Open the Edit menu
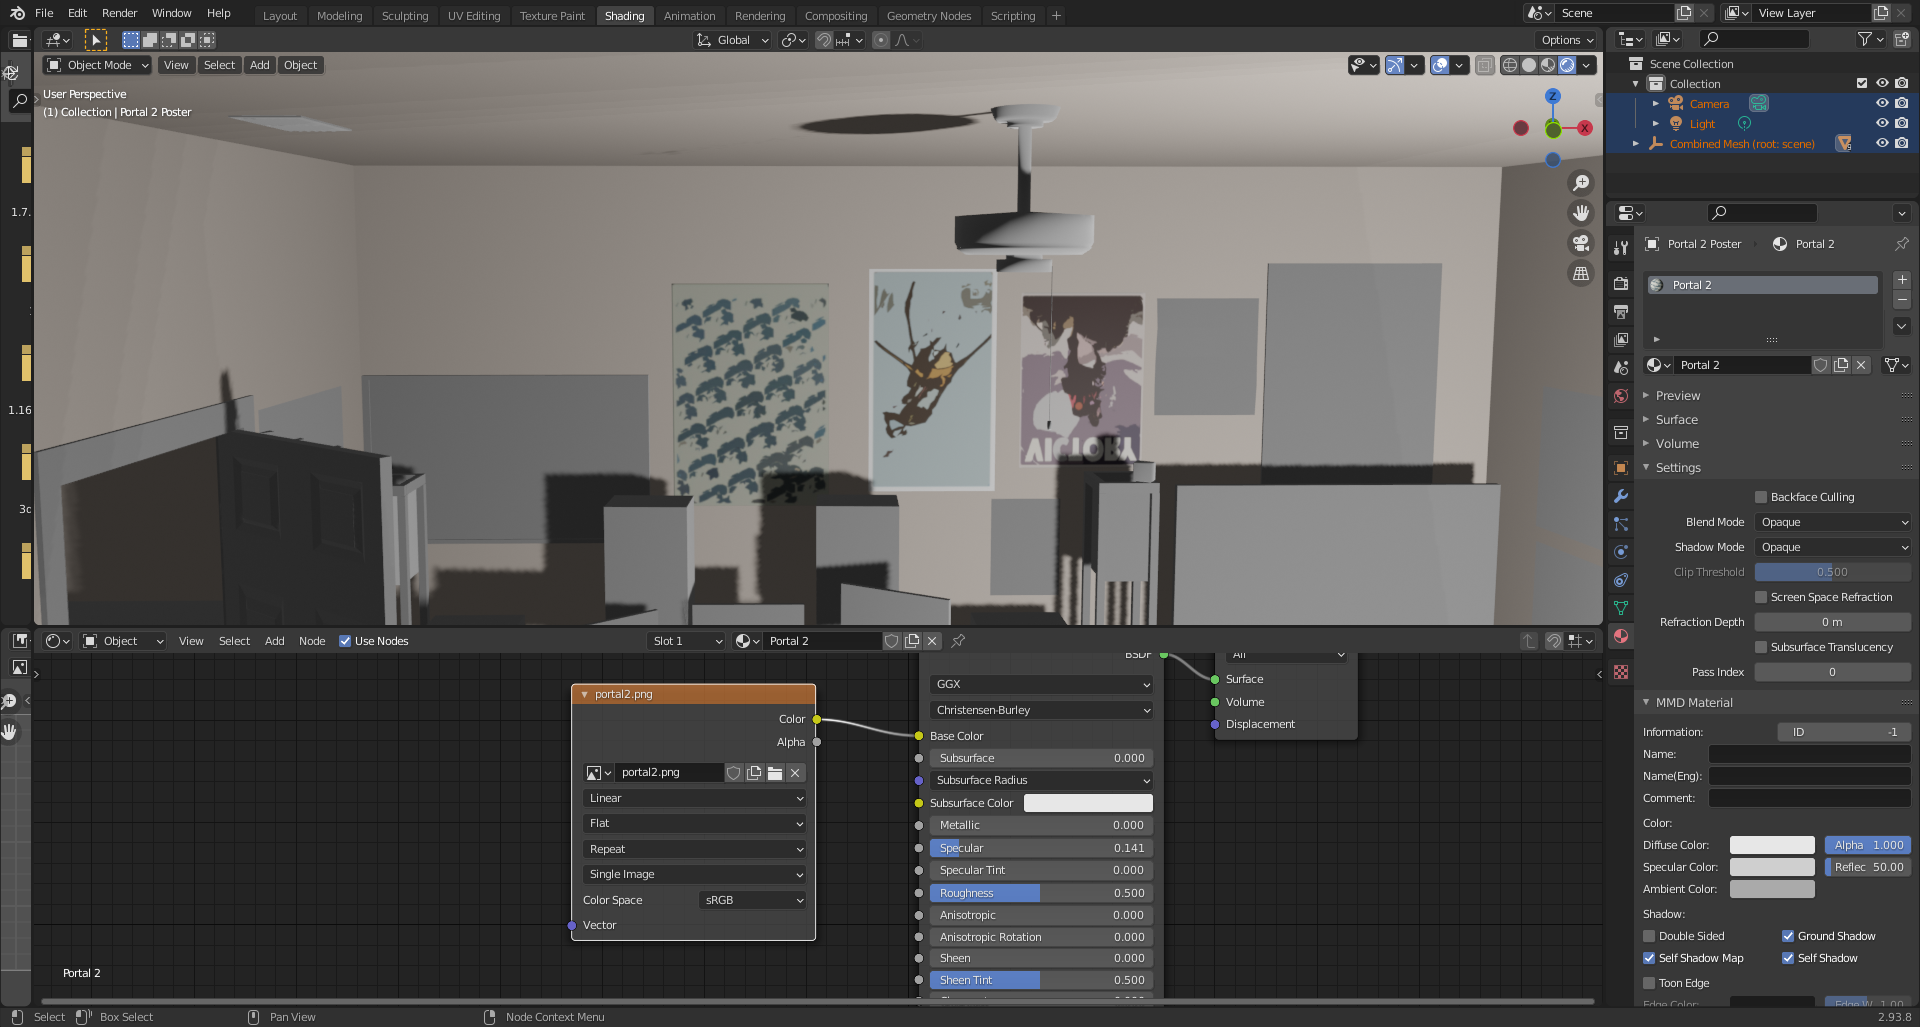The height and width of the screenshot is (1027, 1920). pyautogui.click(x=76, y=13)
